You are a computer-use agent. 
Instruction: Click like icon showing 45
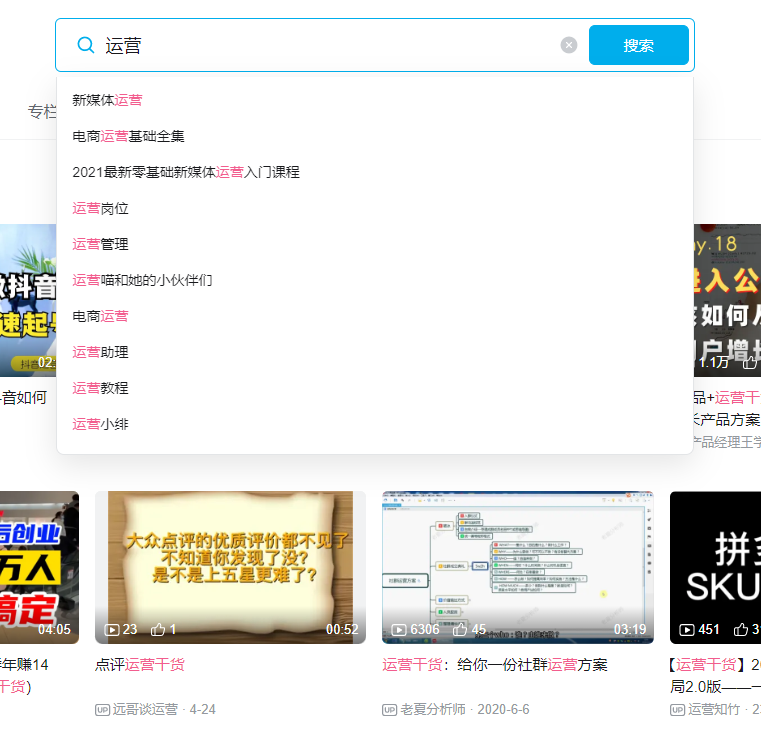click(460, 629)
